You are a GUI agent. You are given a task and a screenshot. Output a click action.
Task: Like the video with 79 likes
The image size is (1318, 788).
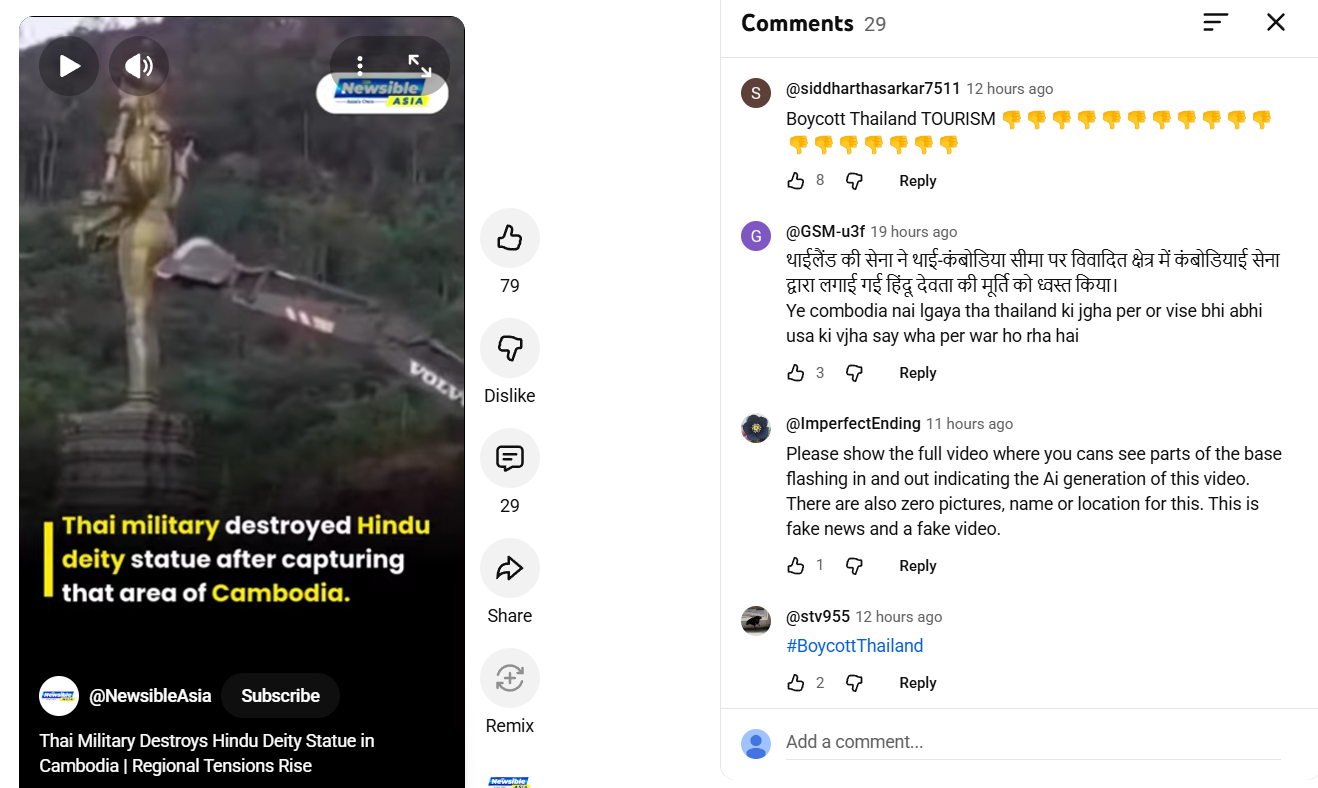tap(510, 238)
